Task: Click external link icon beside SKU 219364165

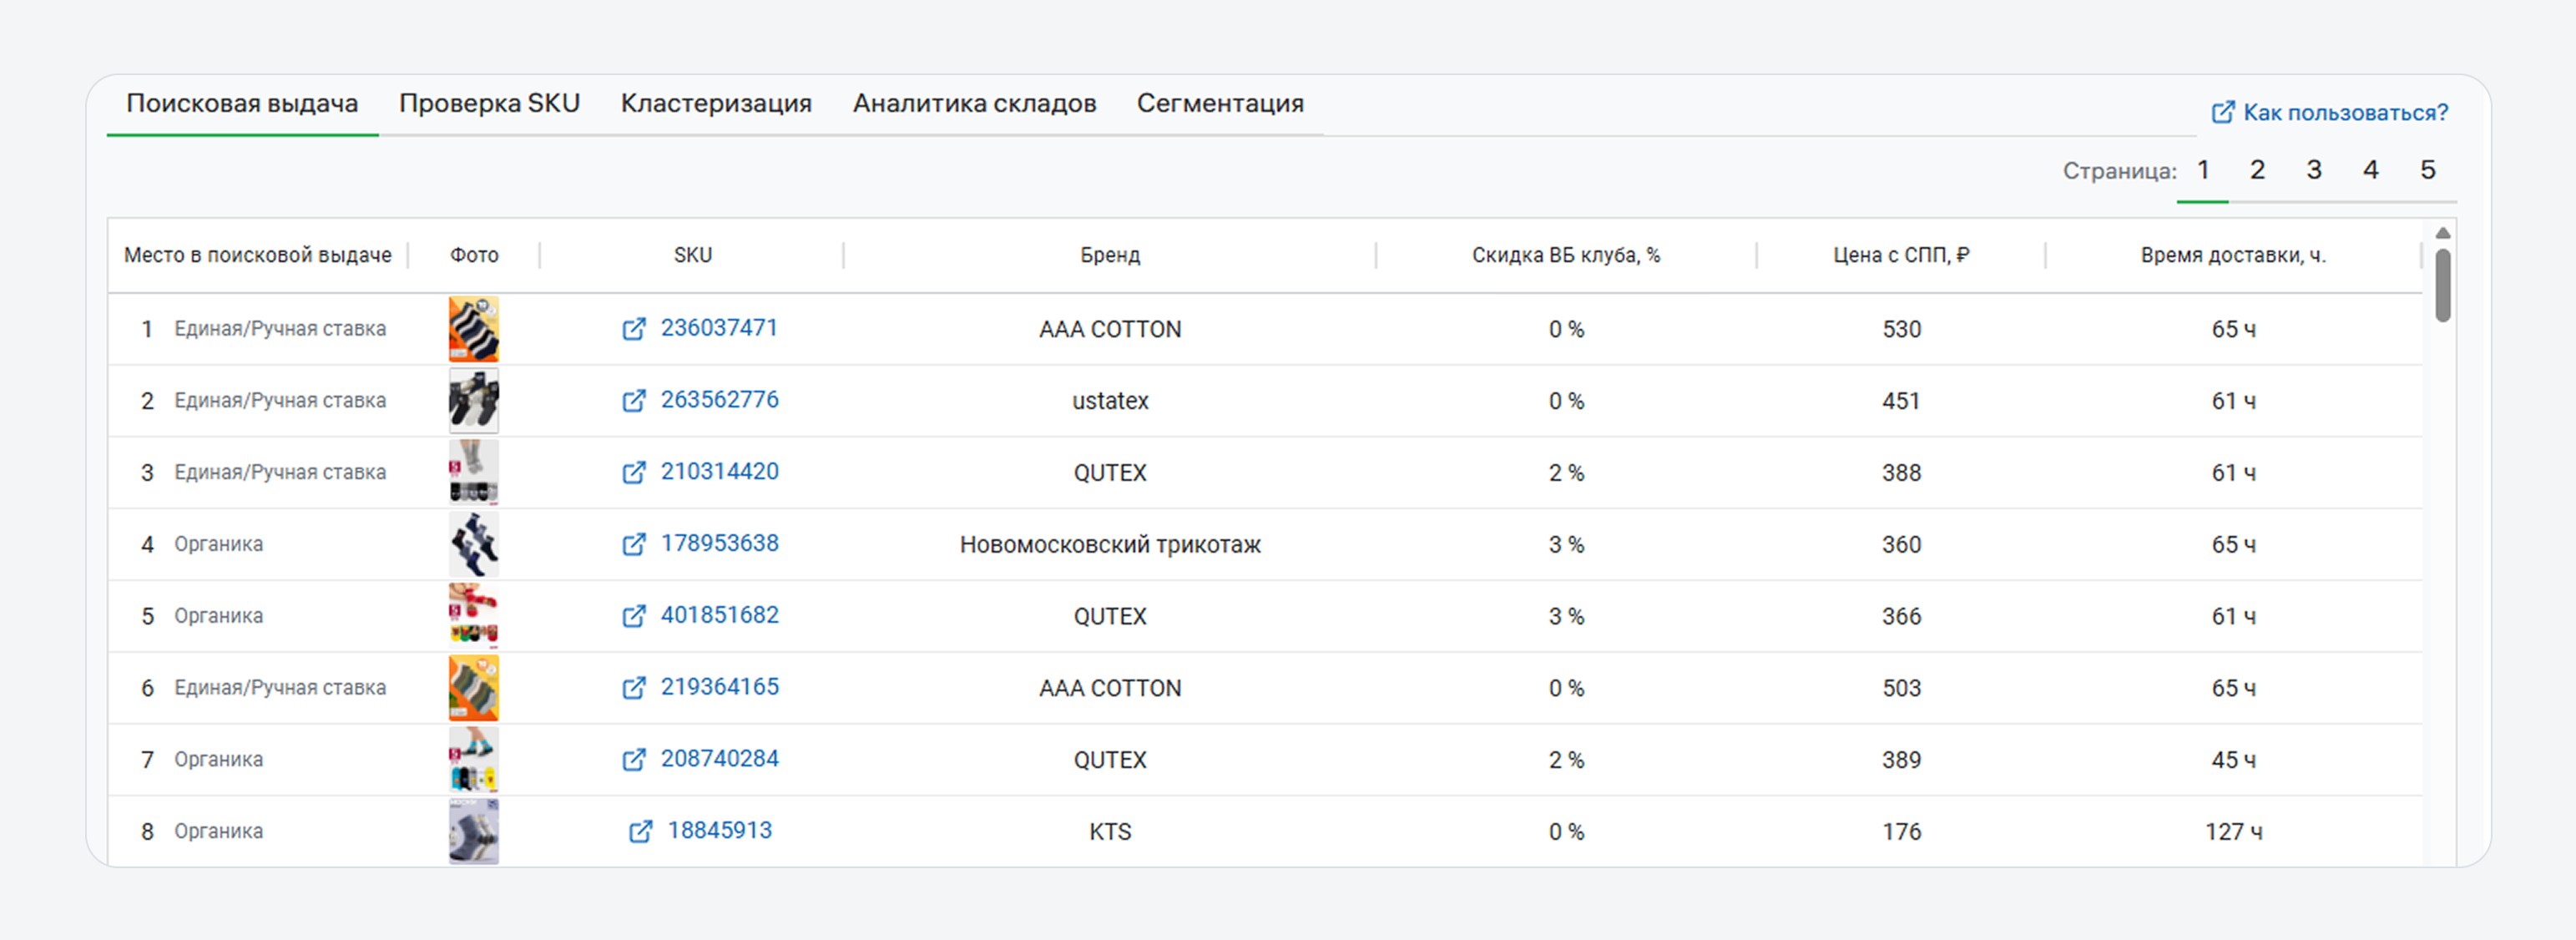Action: [633, 688]
